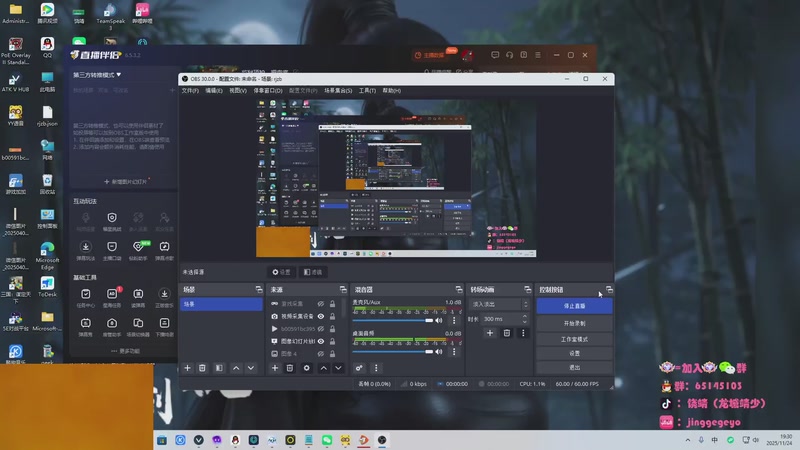Mute the 麦克风/Aux audio channel

tap(439, 320)
